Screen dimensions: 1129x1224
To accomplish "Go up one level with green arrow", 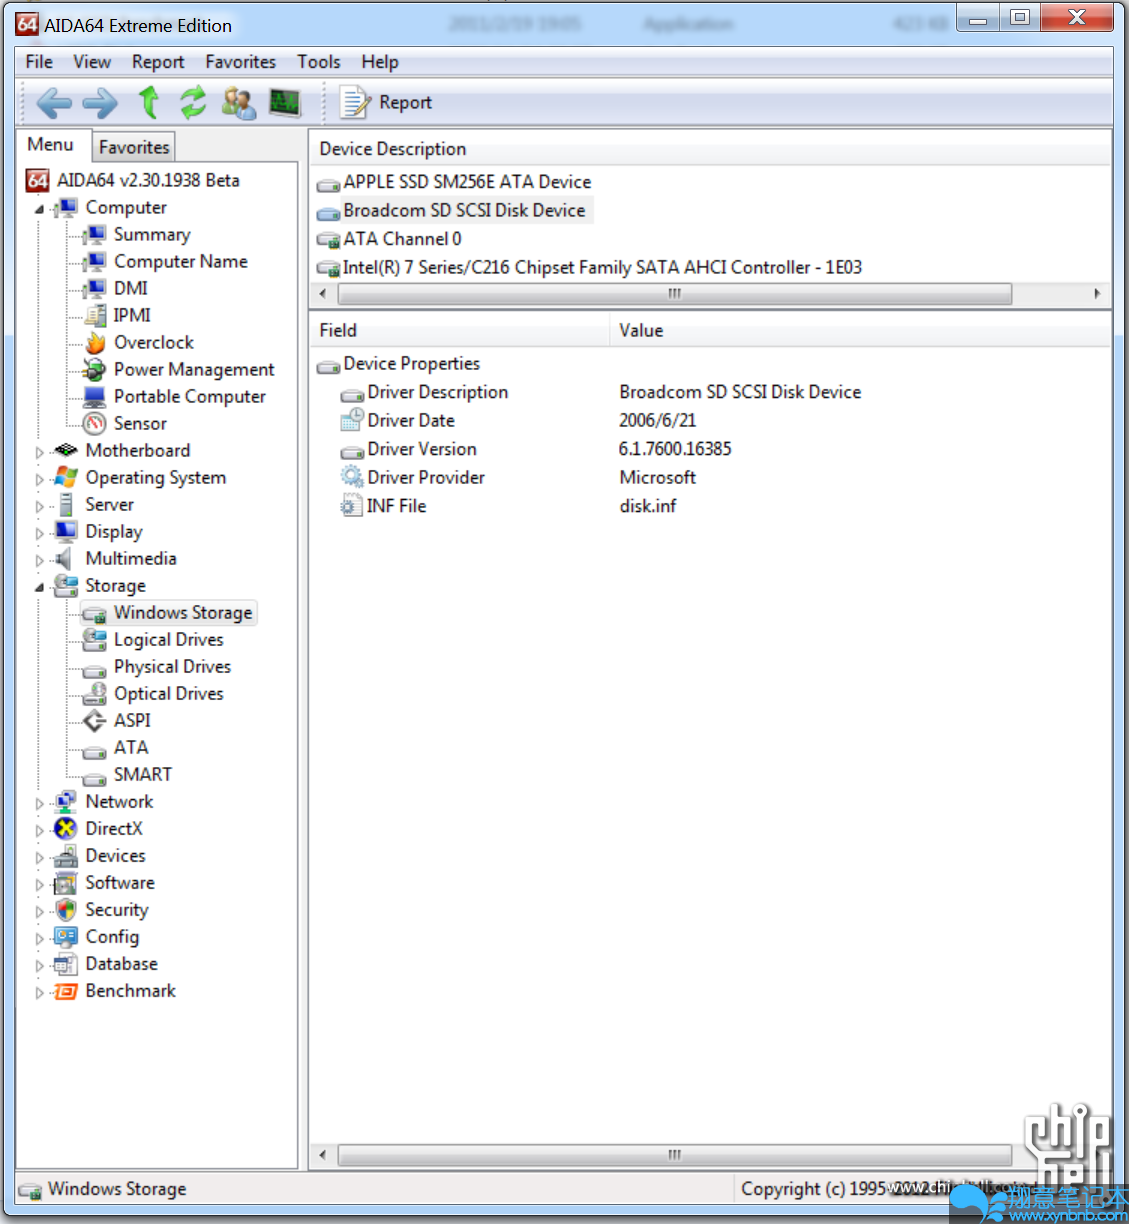I will tap(149, 102).
